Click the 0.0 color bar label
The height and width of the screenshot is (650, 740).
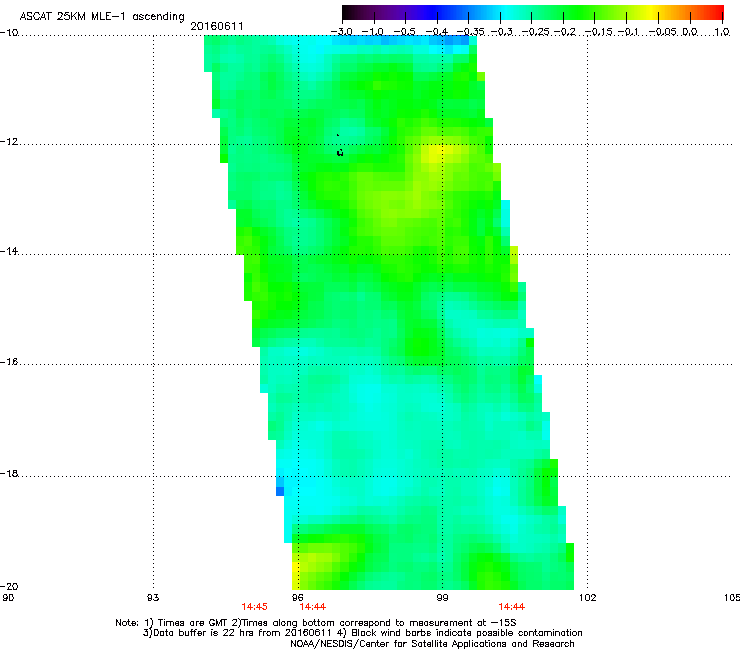[690, 32]
